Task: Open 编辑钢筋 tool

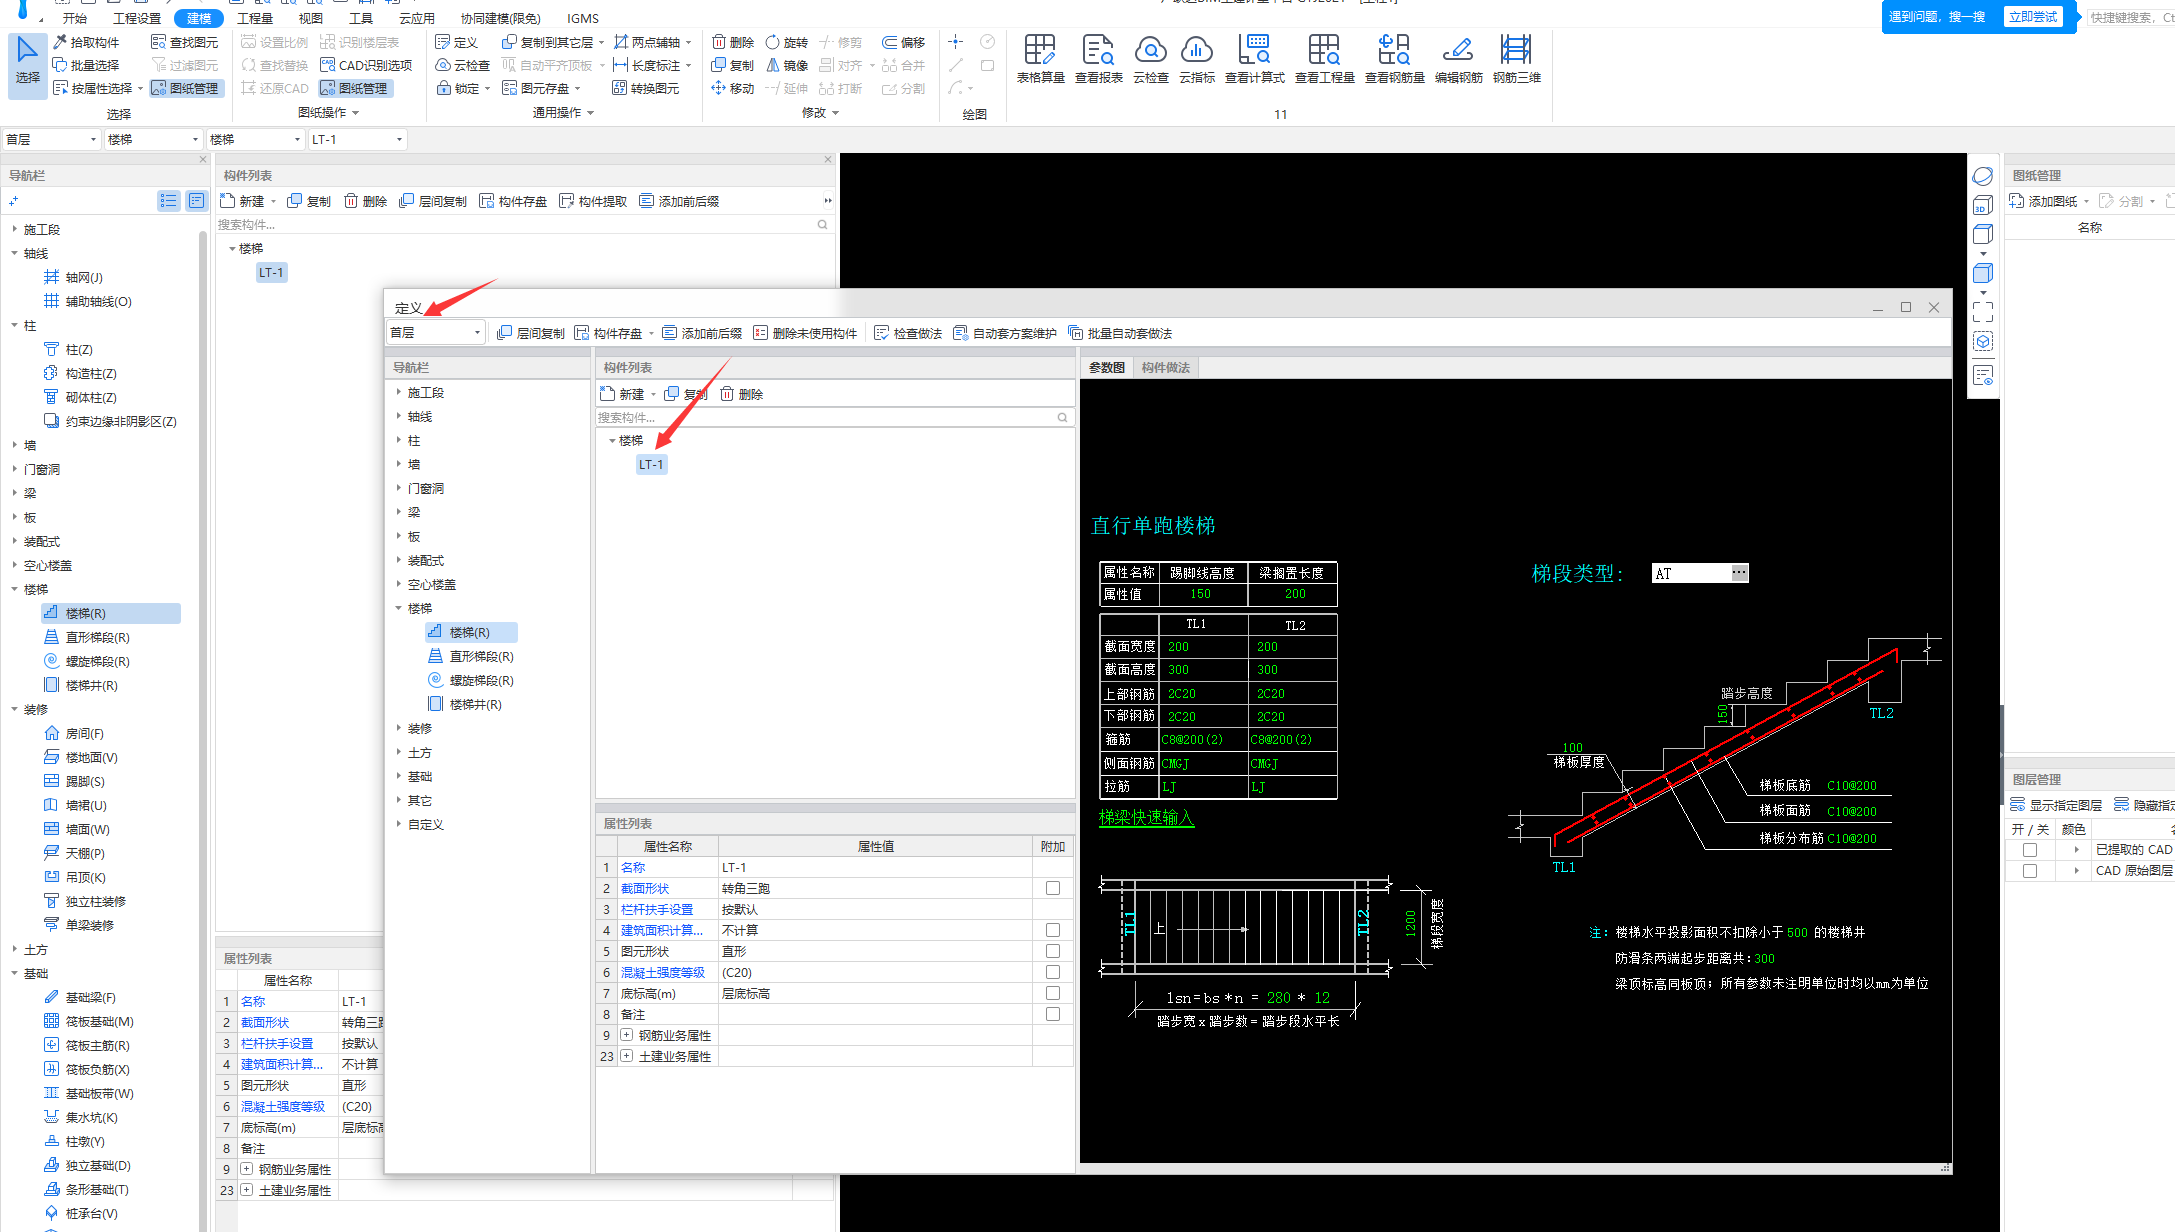Action: coord(1458,58)
